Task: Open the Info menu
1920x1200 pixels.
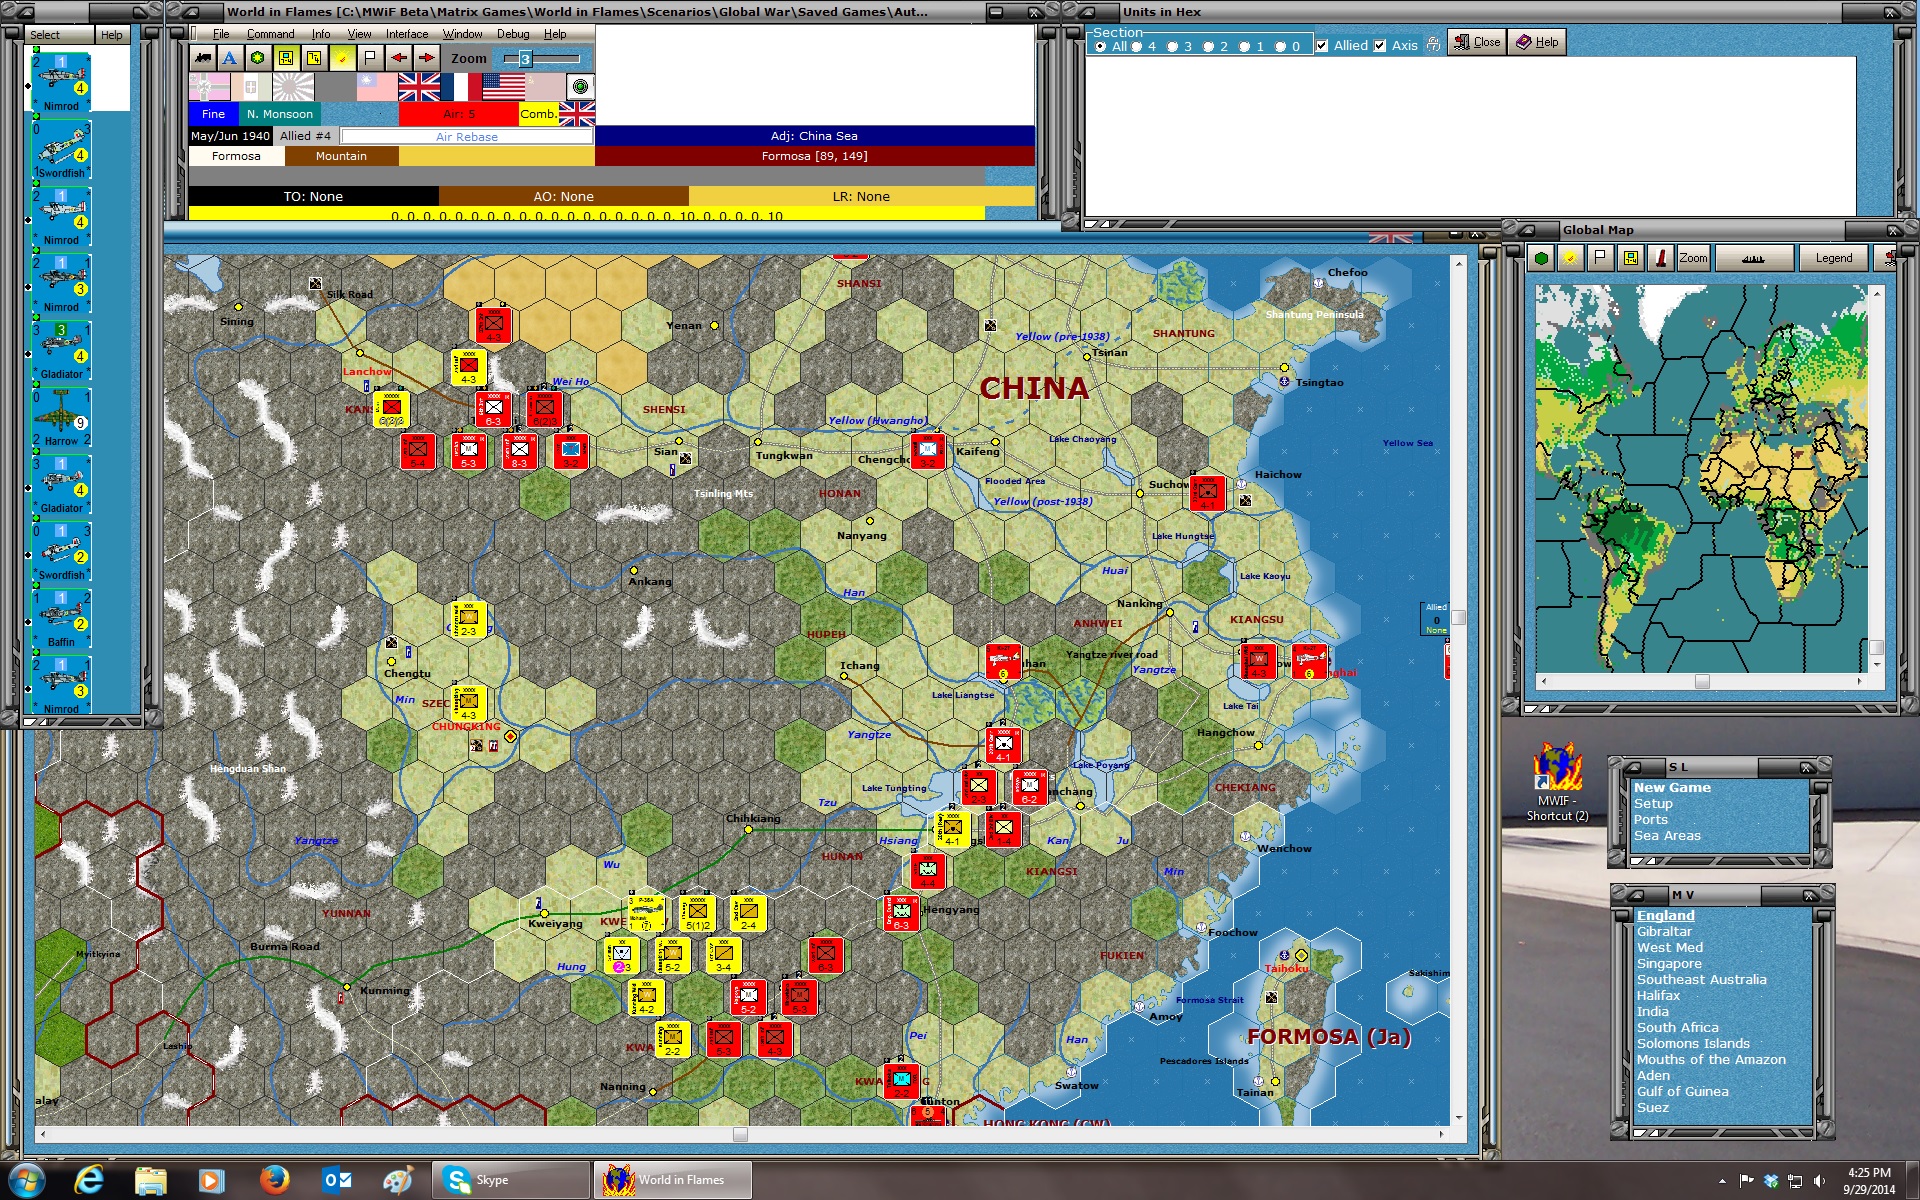Action: 320,34
